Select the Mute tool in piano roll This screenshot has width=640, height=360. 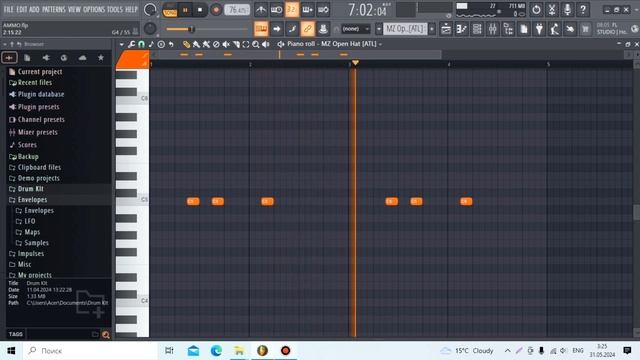click(x=226, y=44)
